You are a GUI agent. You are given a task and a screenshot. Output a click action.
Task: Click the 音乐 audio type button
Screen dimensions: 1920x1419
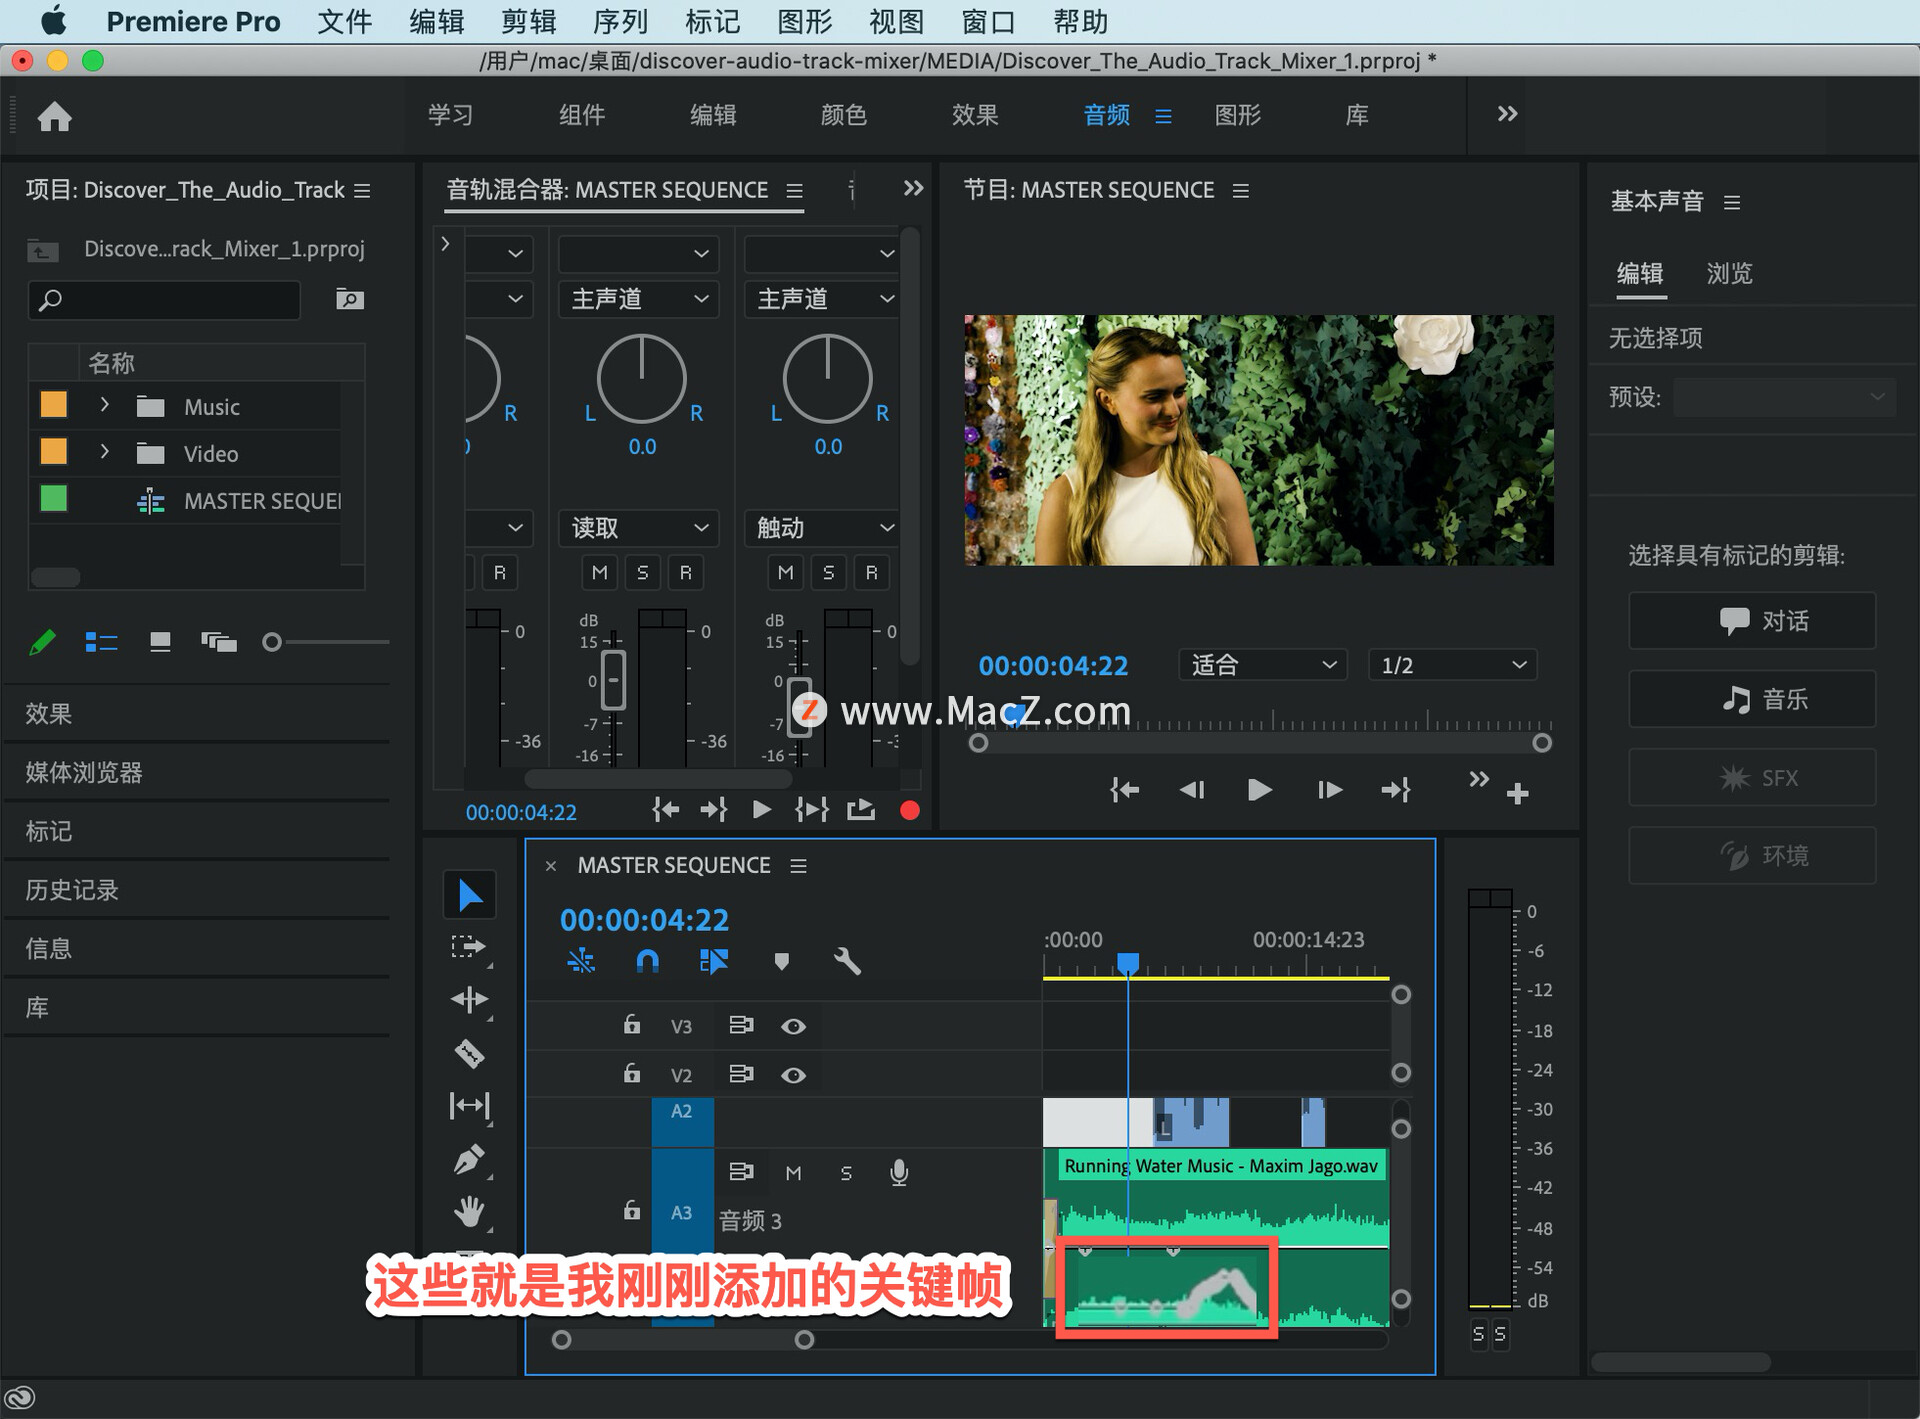coord(1752,699)
